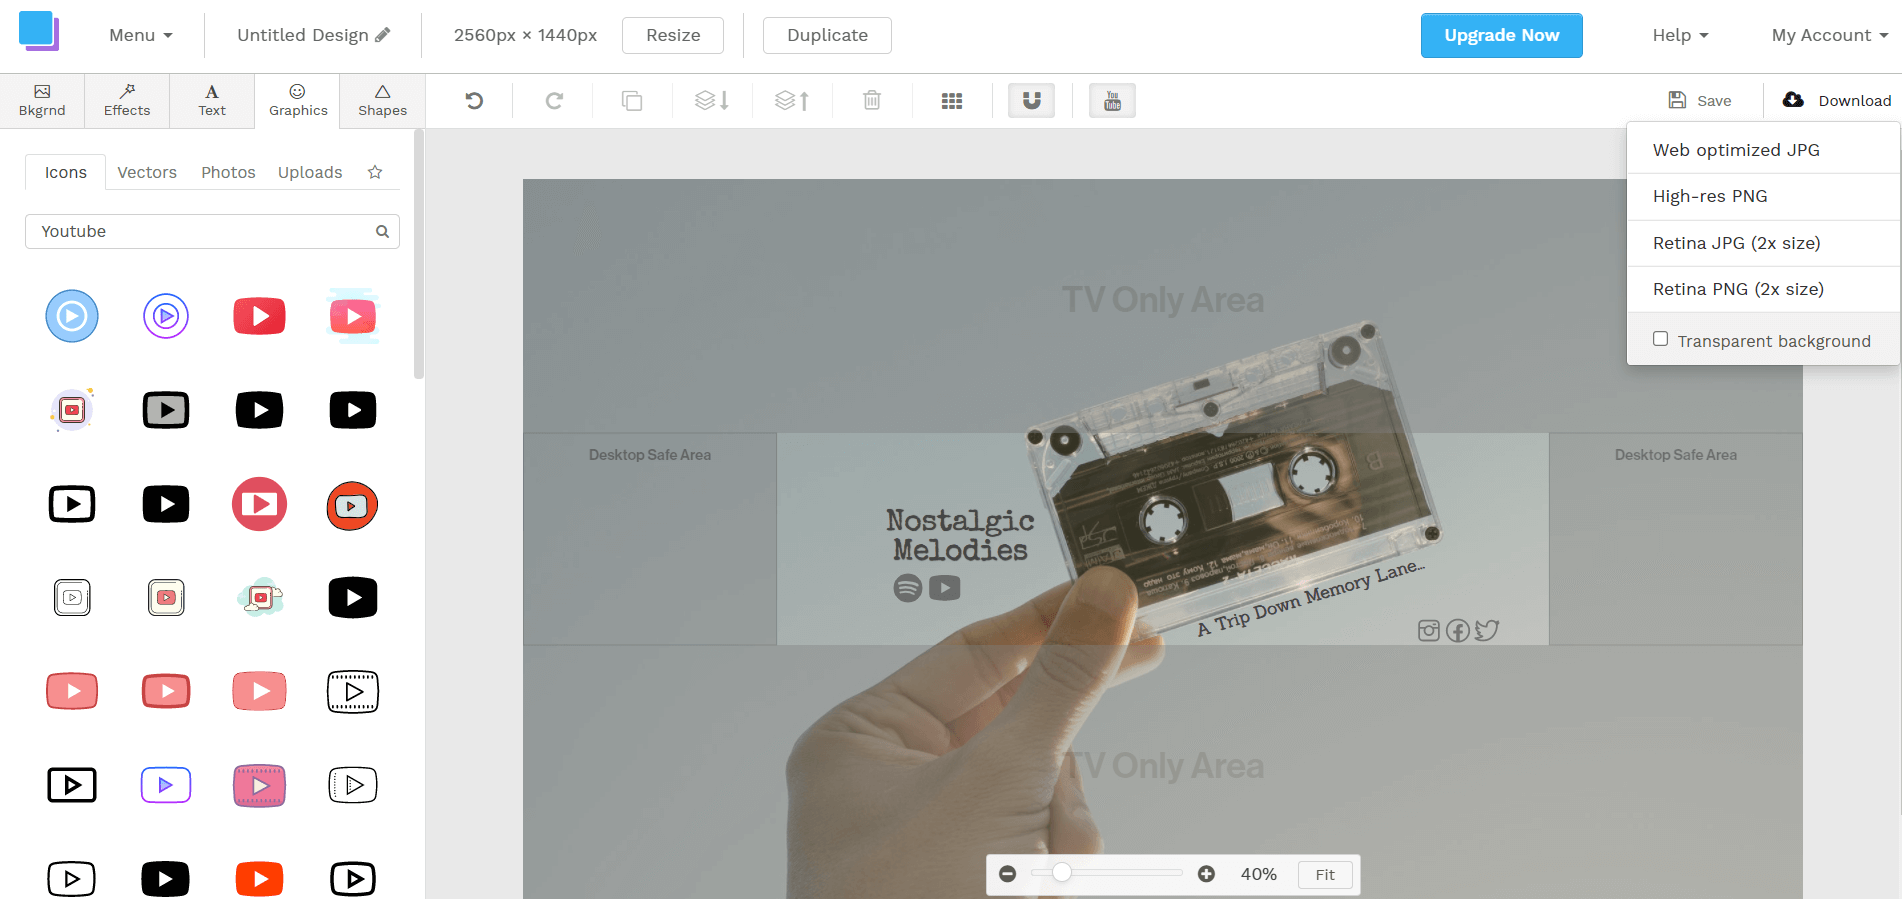Select the Icons tab
Screen dimensions: 1902x899
tap(66, 172)
